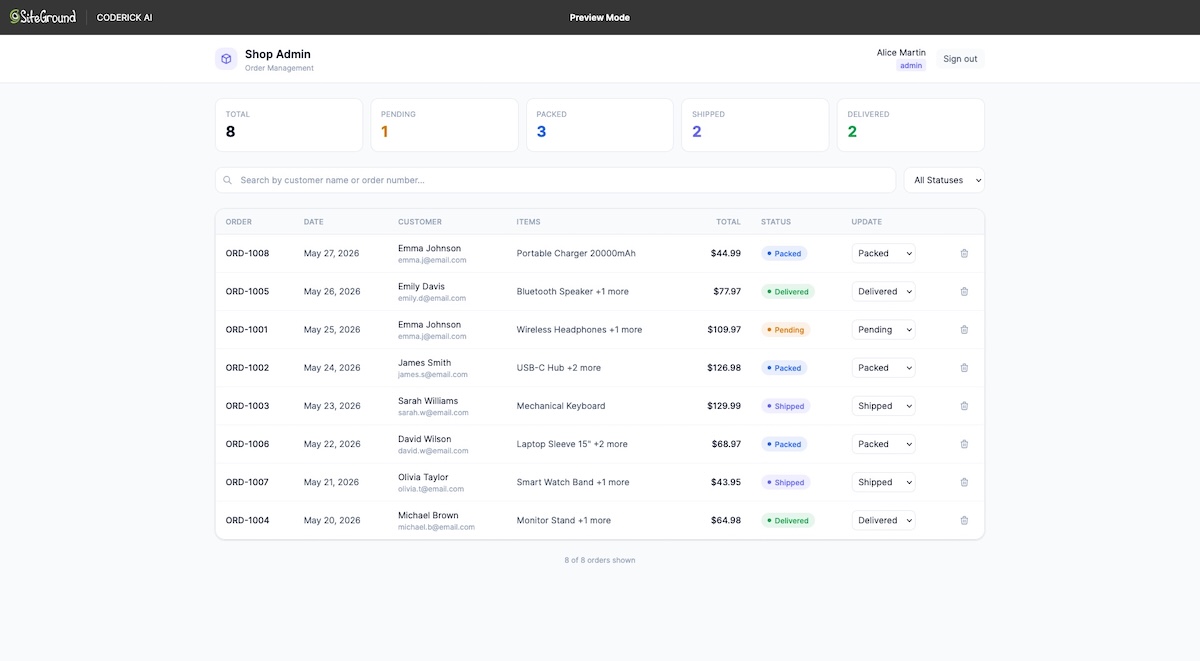Select the Pending stat card

click(x=444, y=125)
